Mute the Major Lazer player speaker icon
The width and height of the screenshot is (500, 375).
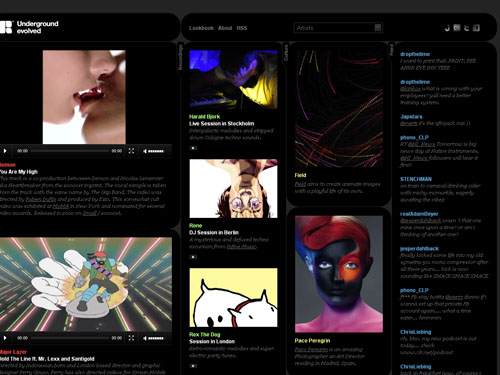click(145, 338)
